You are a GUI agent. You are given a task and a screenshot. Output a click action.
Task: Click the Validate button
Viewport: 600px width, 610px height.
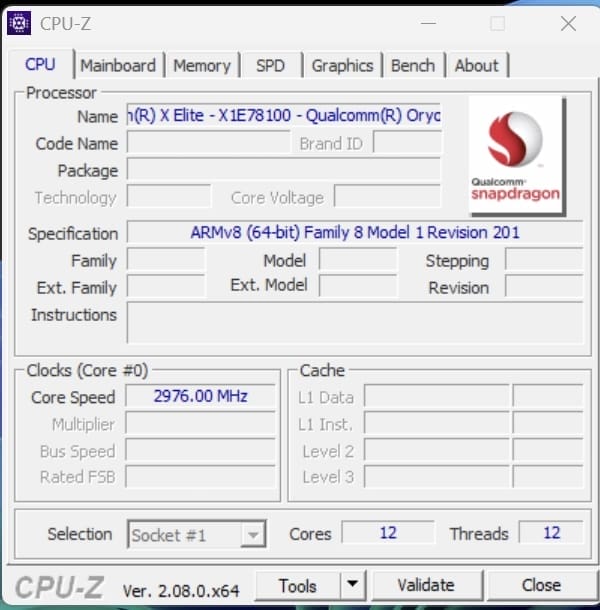(426, 585)
